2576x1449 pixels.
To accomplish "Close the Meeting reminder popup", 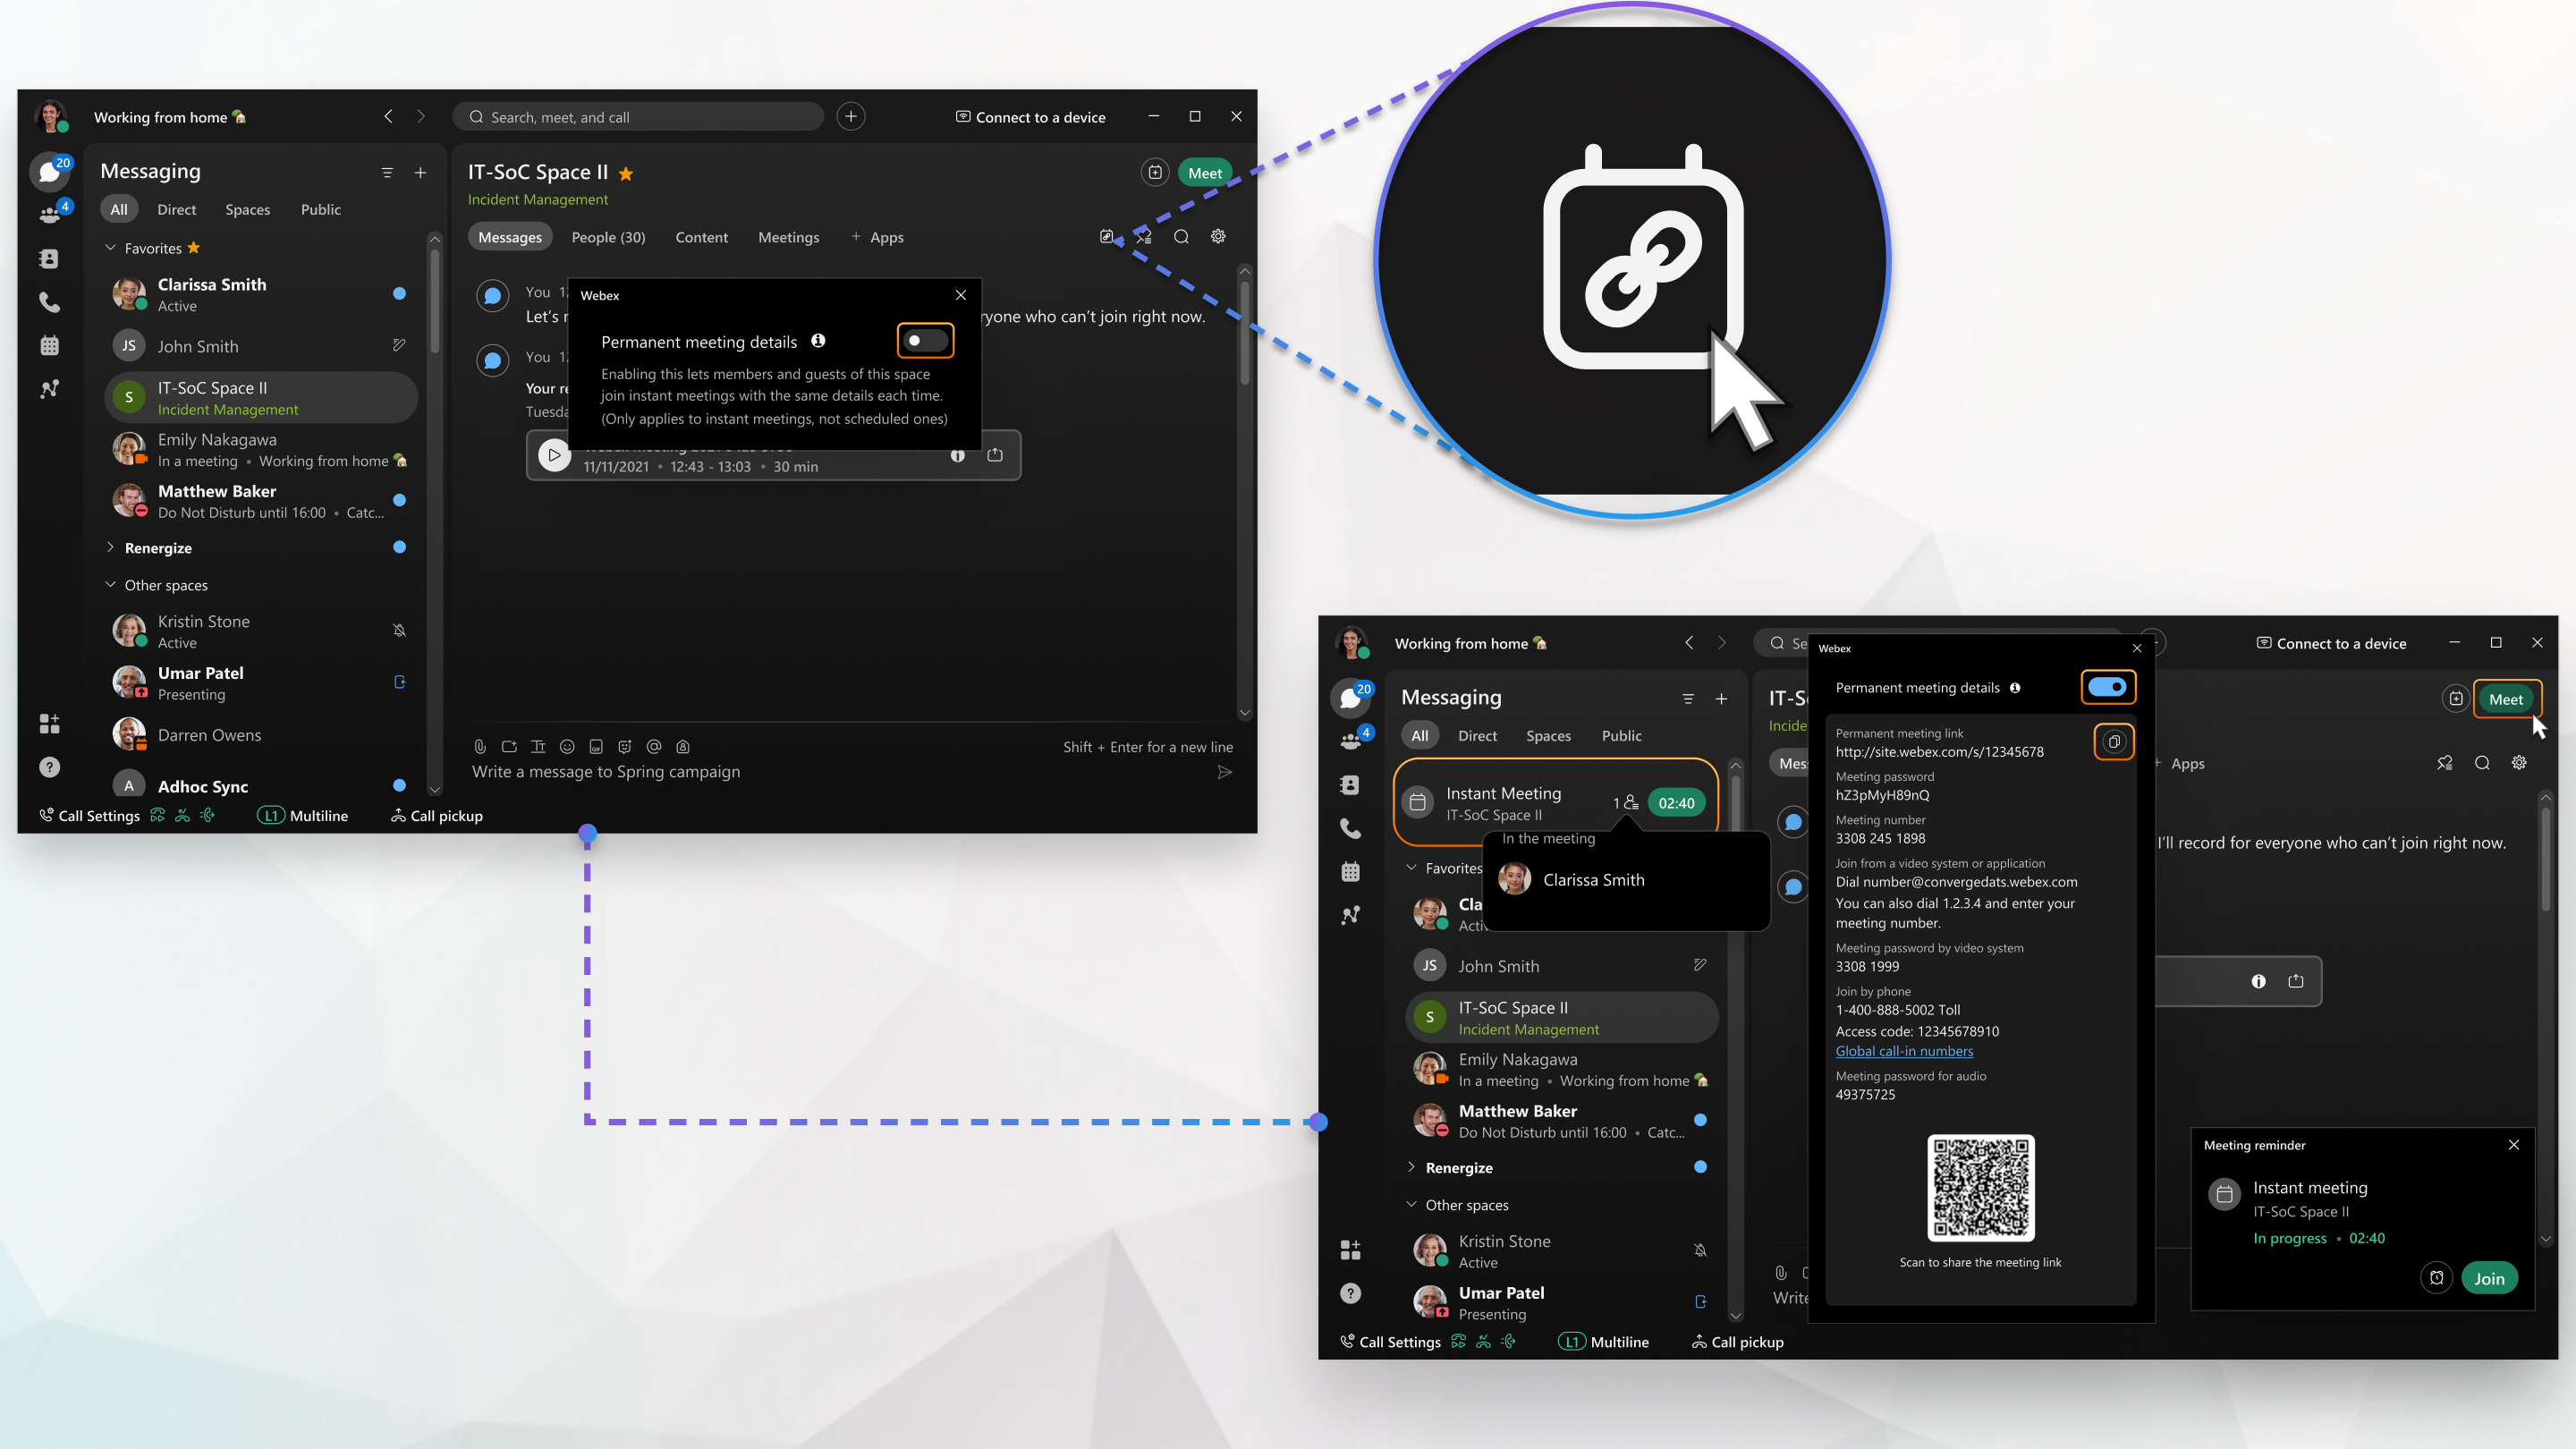I will (x=2514, y=1145).
